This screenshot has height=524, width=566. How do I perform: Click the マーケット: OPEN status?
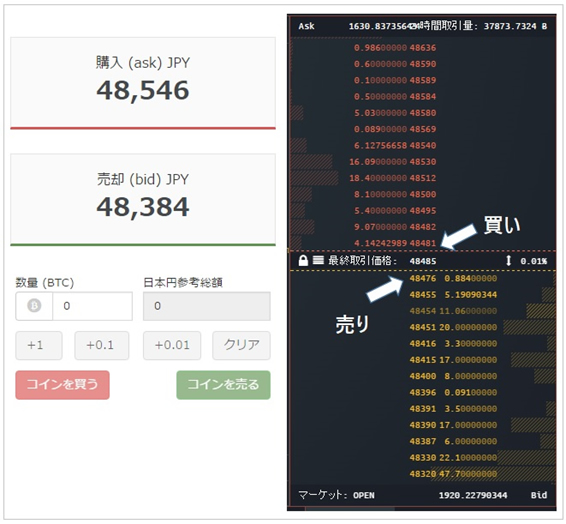(336, 495)
